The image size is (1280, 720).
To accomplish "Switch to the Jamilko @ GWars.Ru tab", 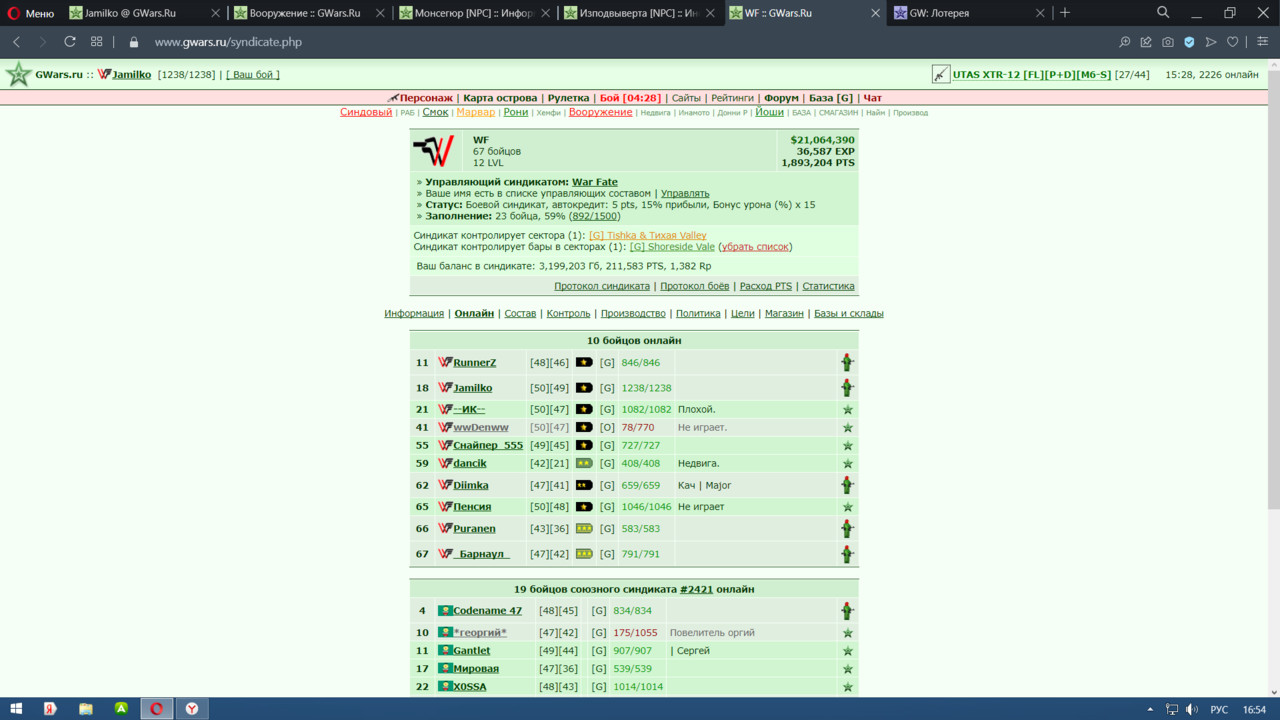I will pos(145,13).
